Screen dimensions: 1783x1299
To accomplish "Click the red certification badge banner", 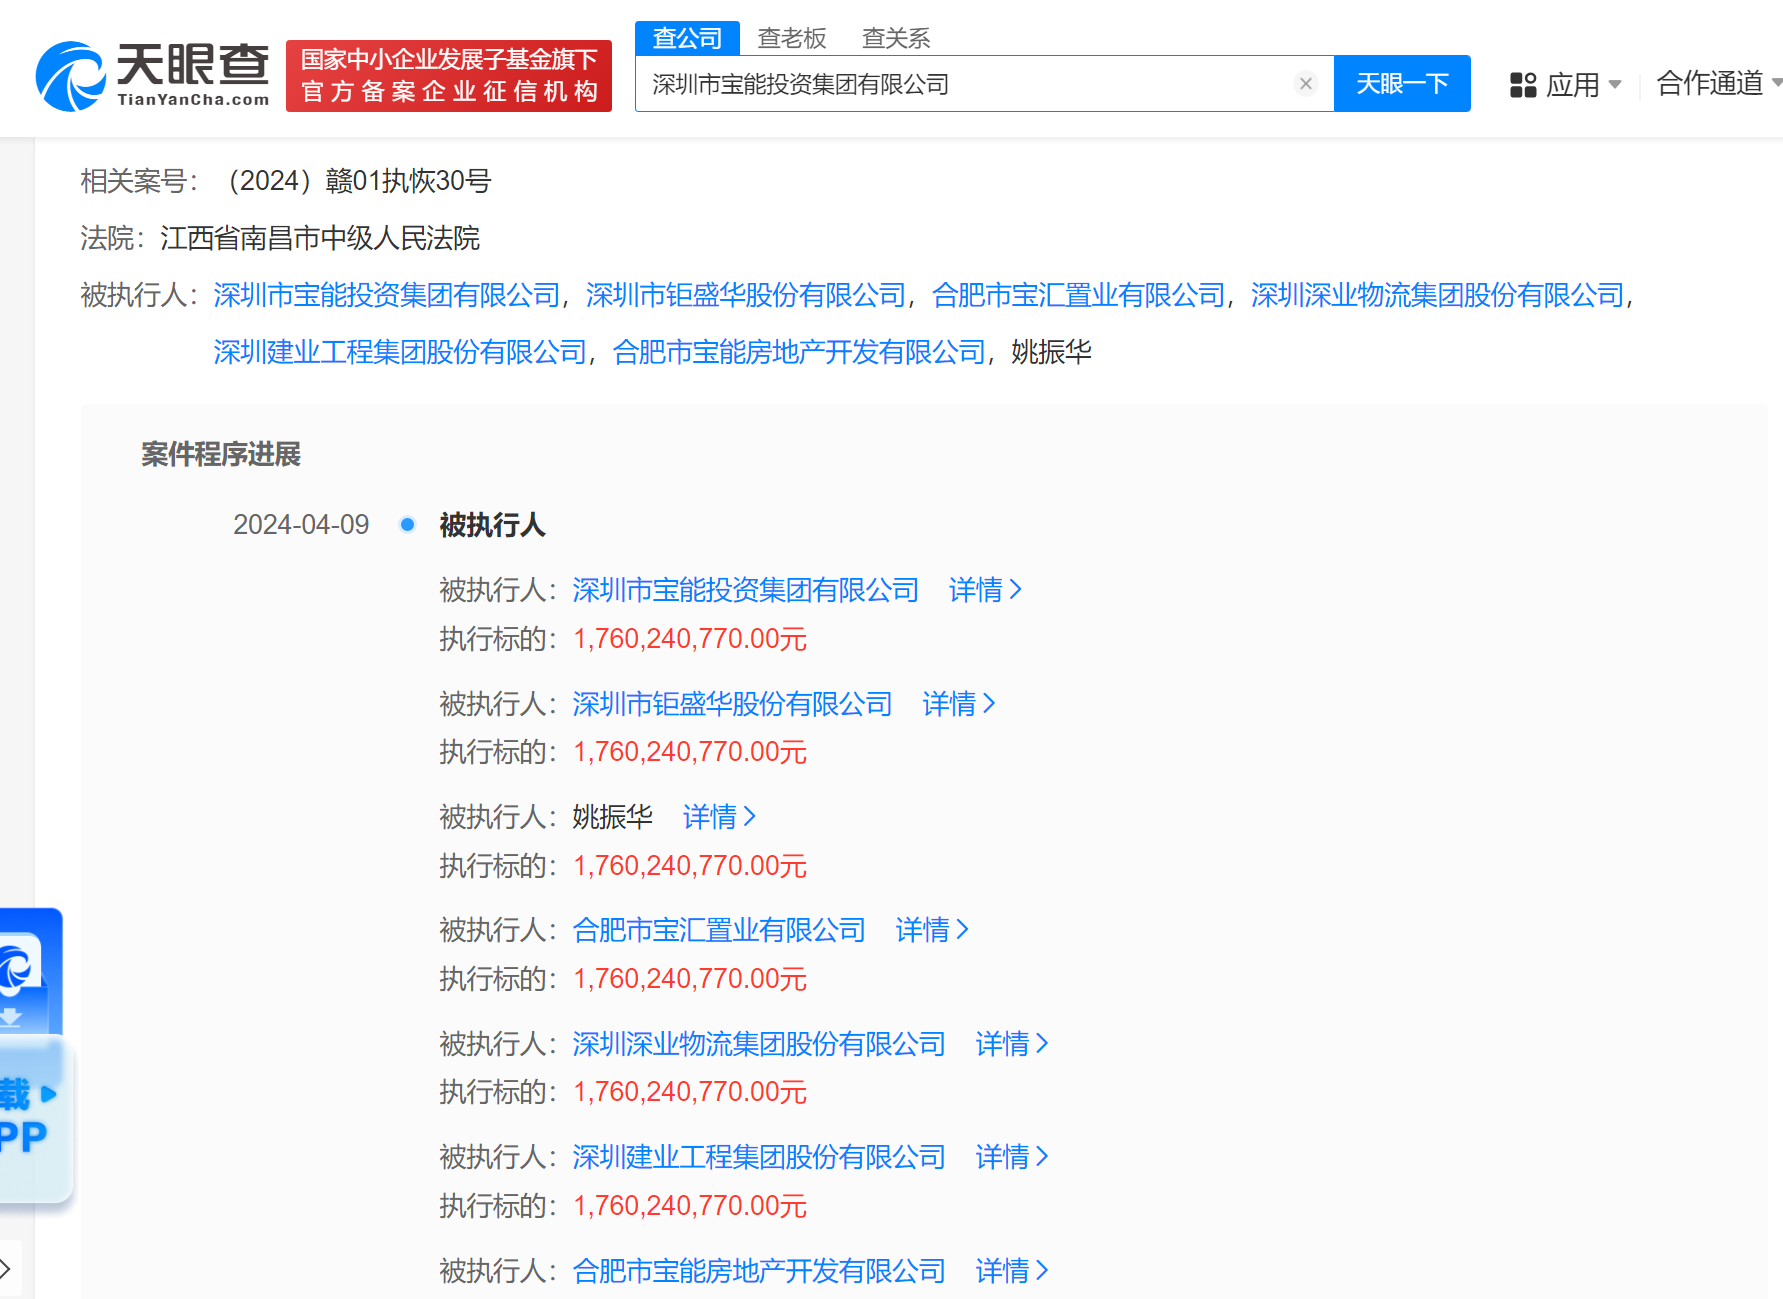I will [448, 75].
